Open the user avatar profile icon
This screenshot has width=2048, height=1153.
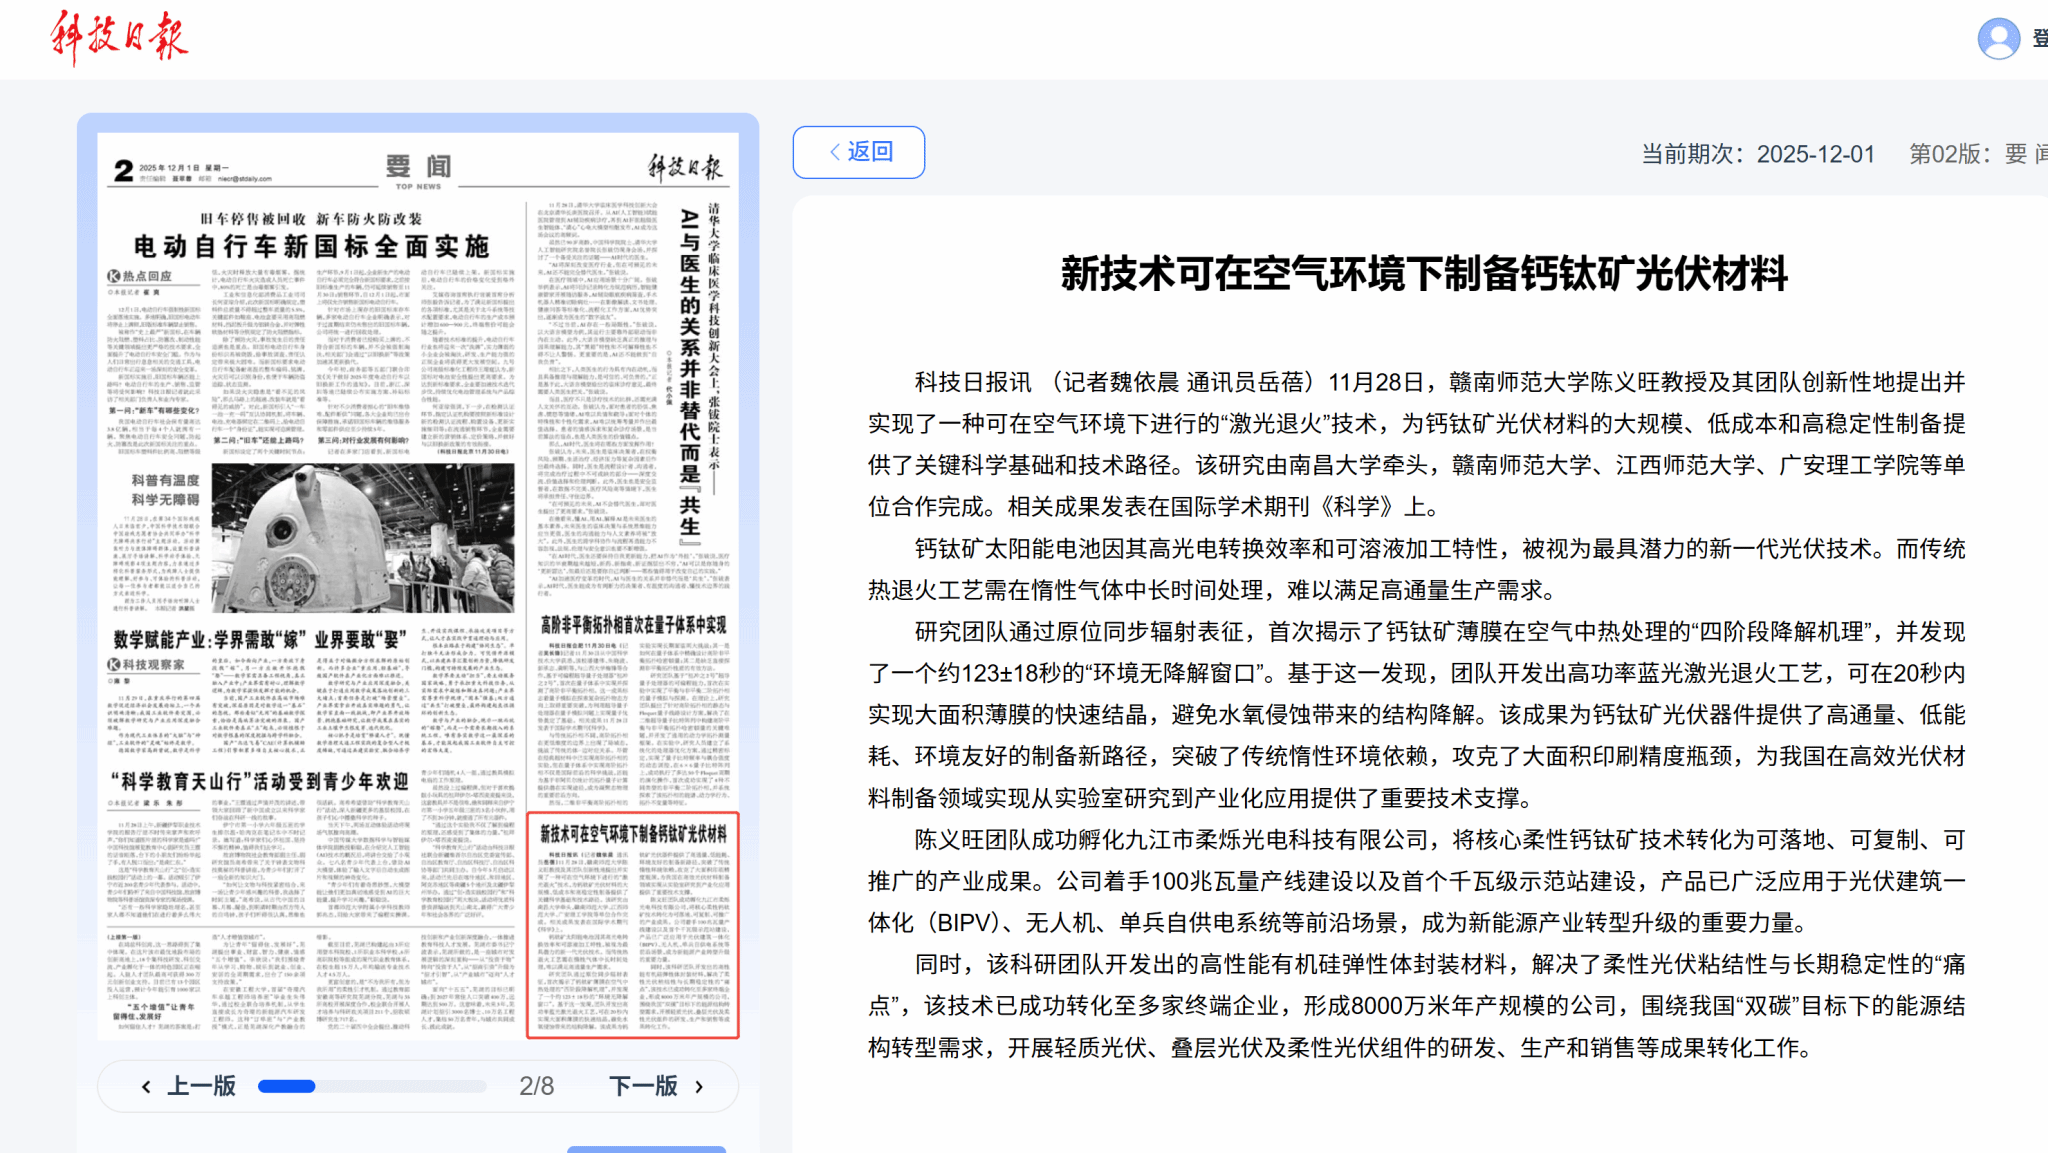pyautogui.click(x=1998, y=39)
